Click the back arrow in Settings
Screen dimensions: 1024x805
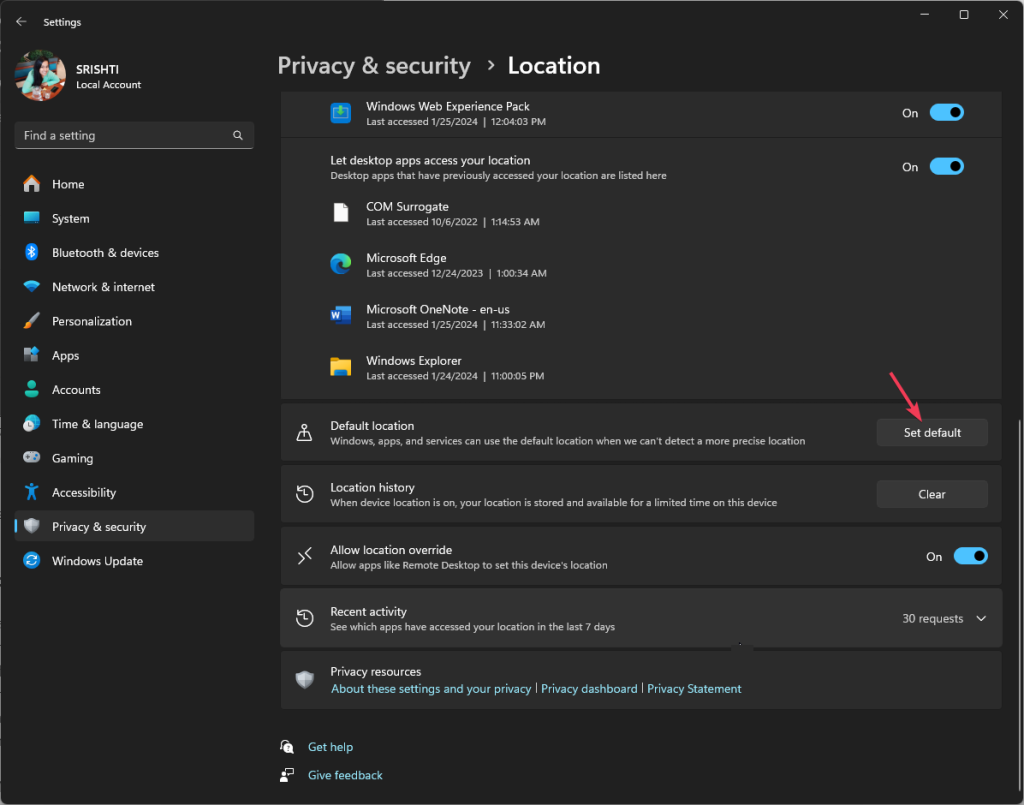(x=21, y=22)
